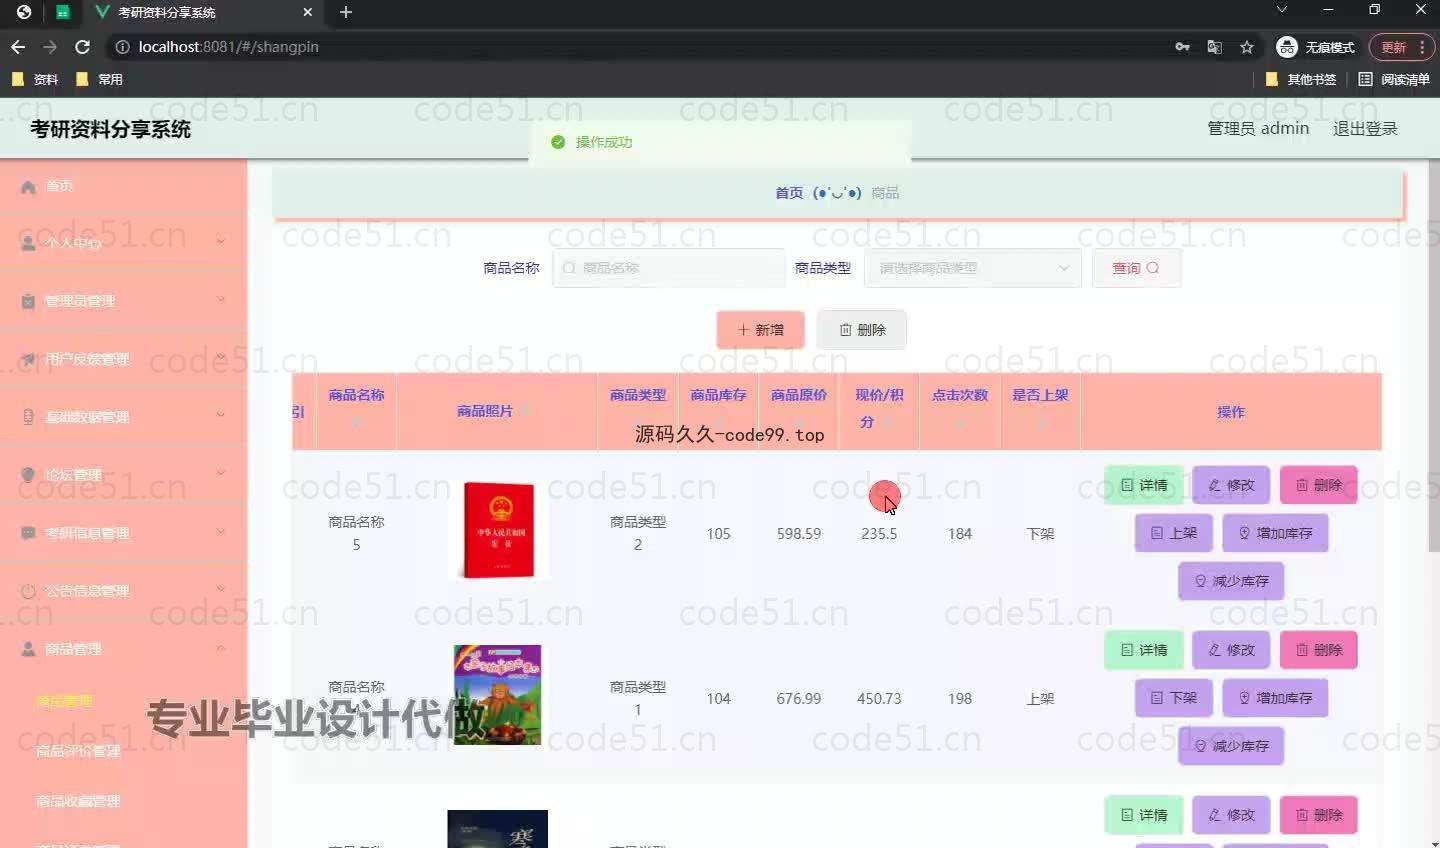Open the 商品类型 select dropdown
1440x848 pixels.
(x=972, y=268)
